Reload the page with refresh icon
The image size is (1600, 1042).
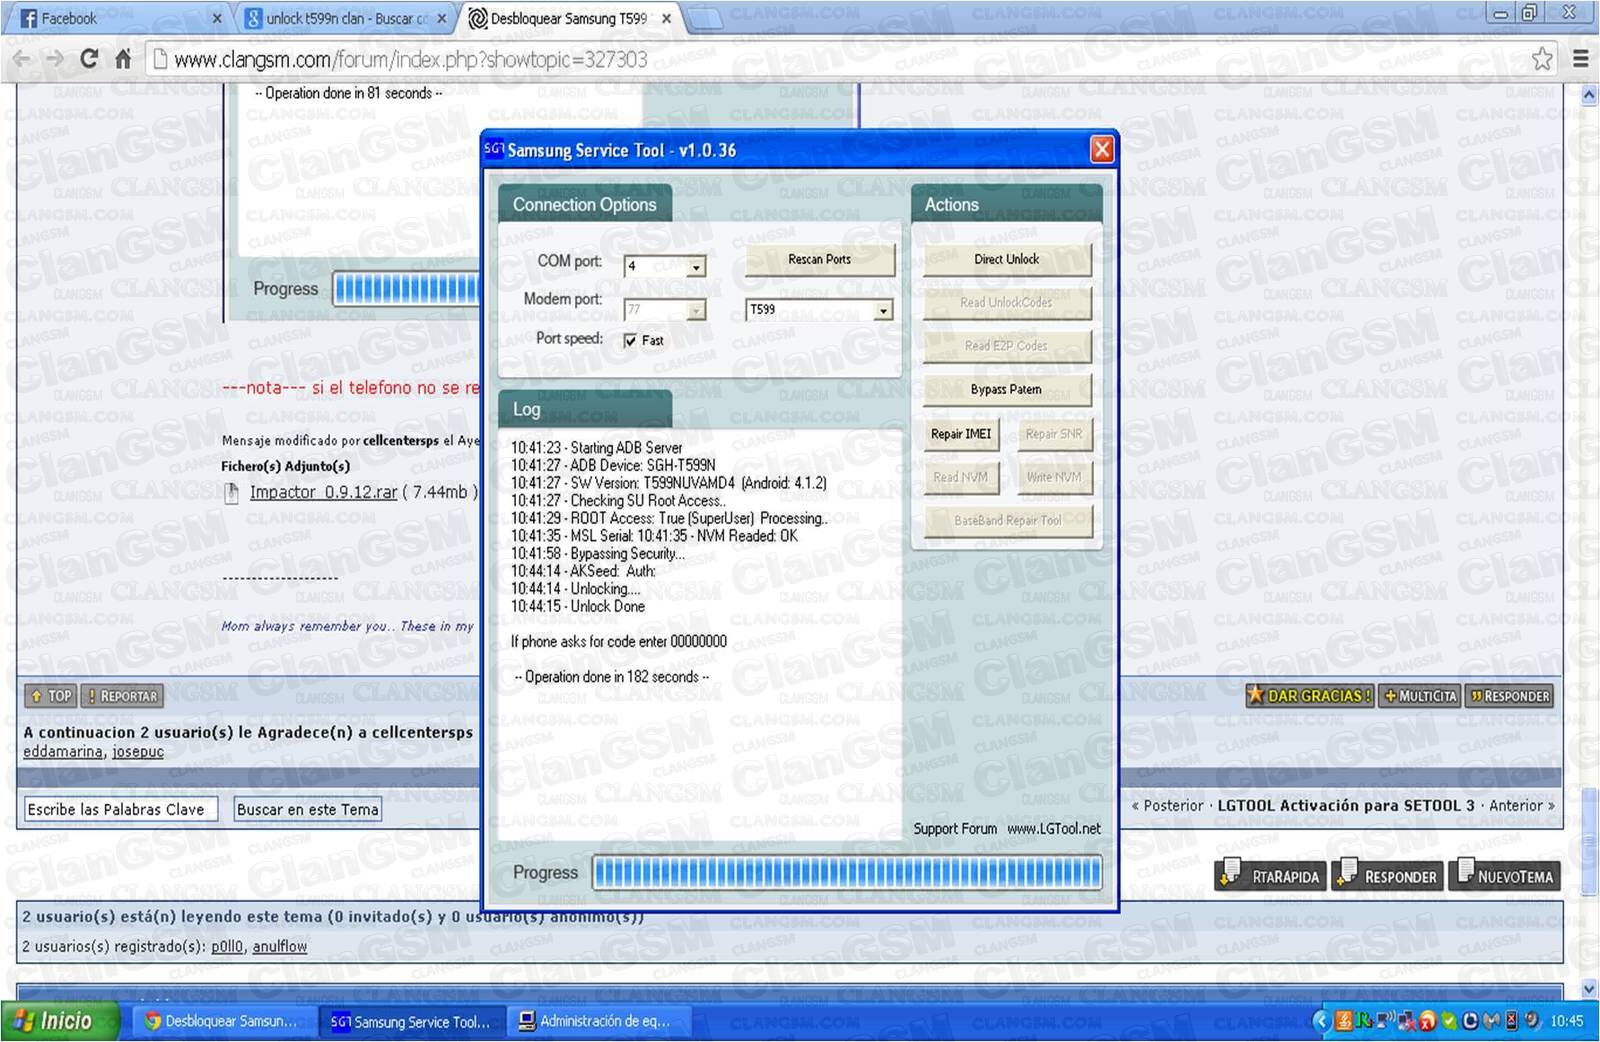point(89,59)
